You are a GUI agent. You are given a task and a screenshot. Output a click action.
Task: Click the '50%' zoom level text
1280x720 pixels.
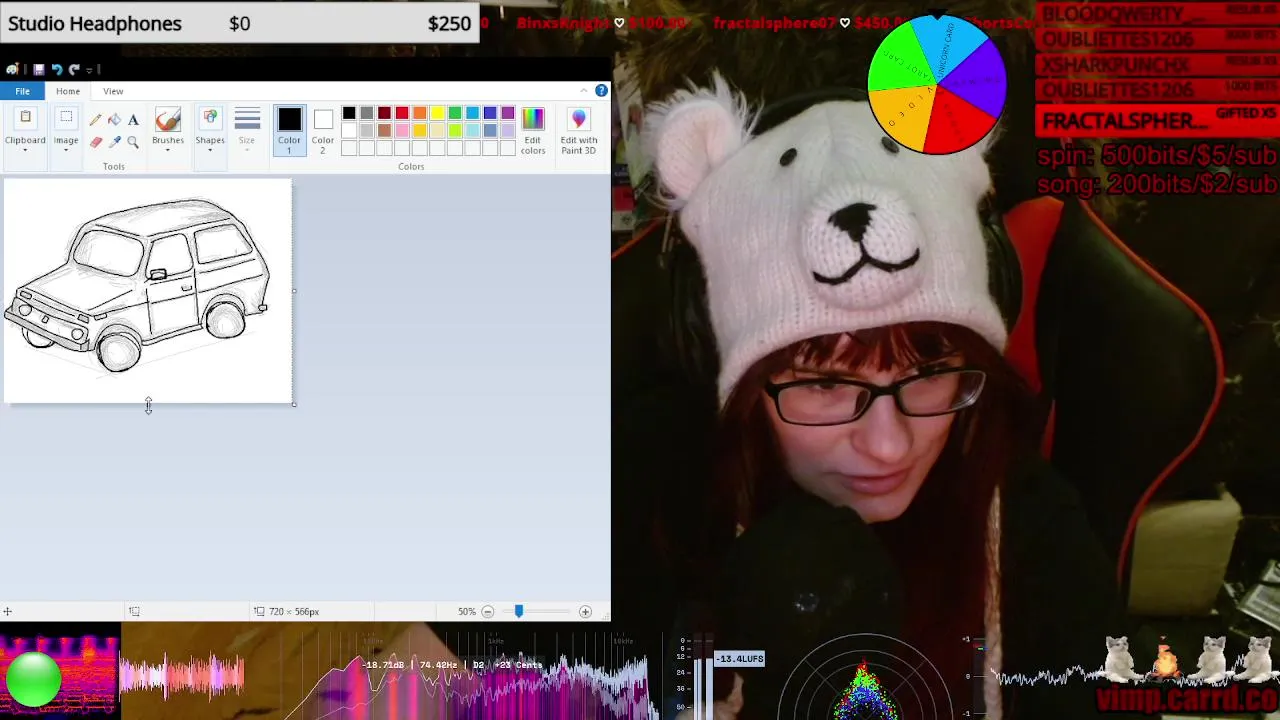(x=467, y=612)
